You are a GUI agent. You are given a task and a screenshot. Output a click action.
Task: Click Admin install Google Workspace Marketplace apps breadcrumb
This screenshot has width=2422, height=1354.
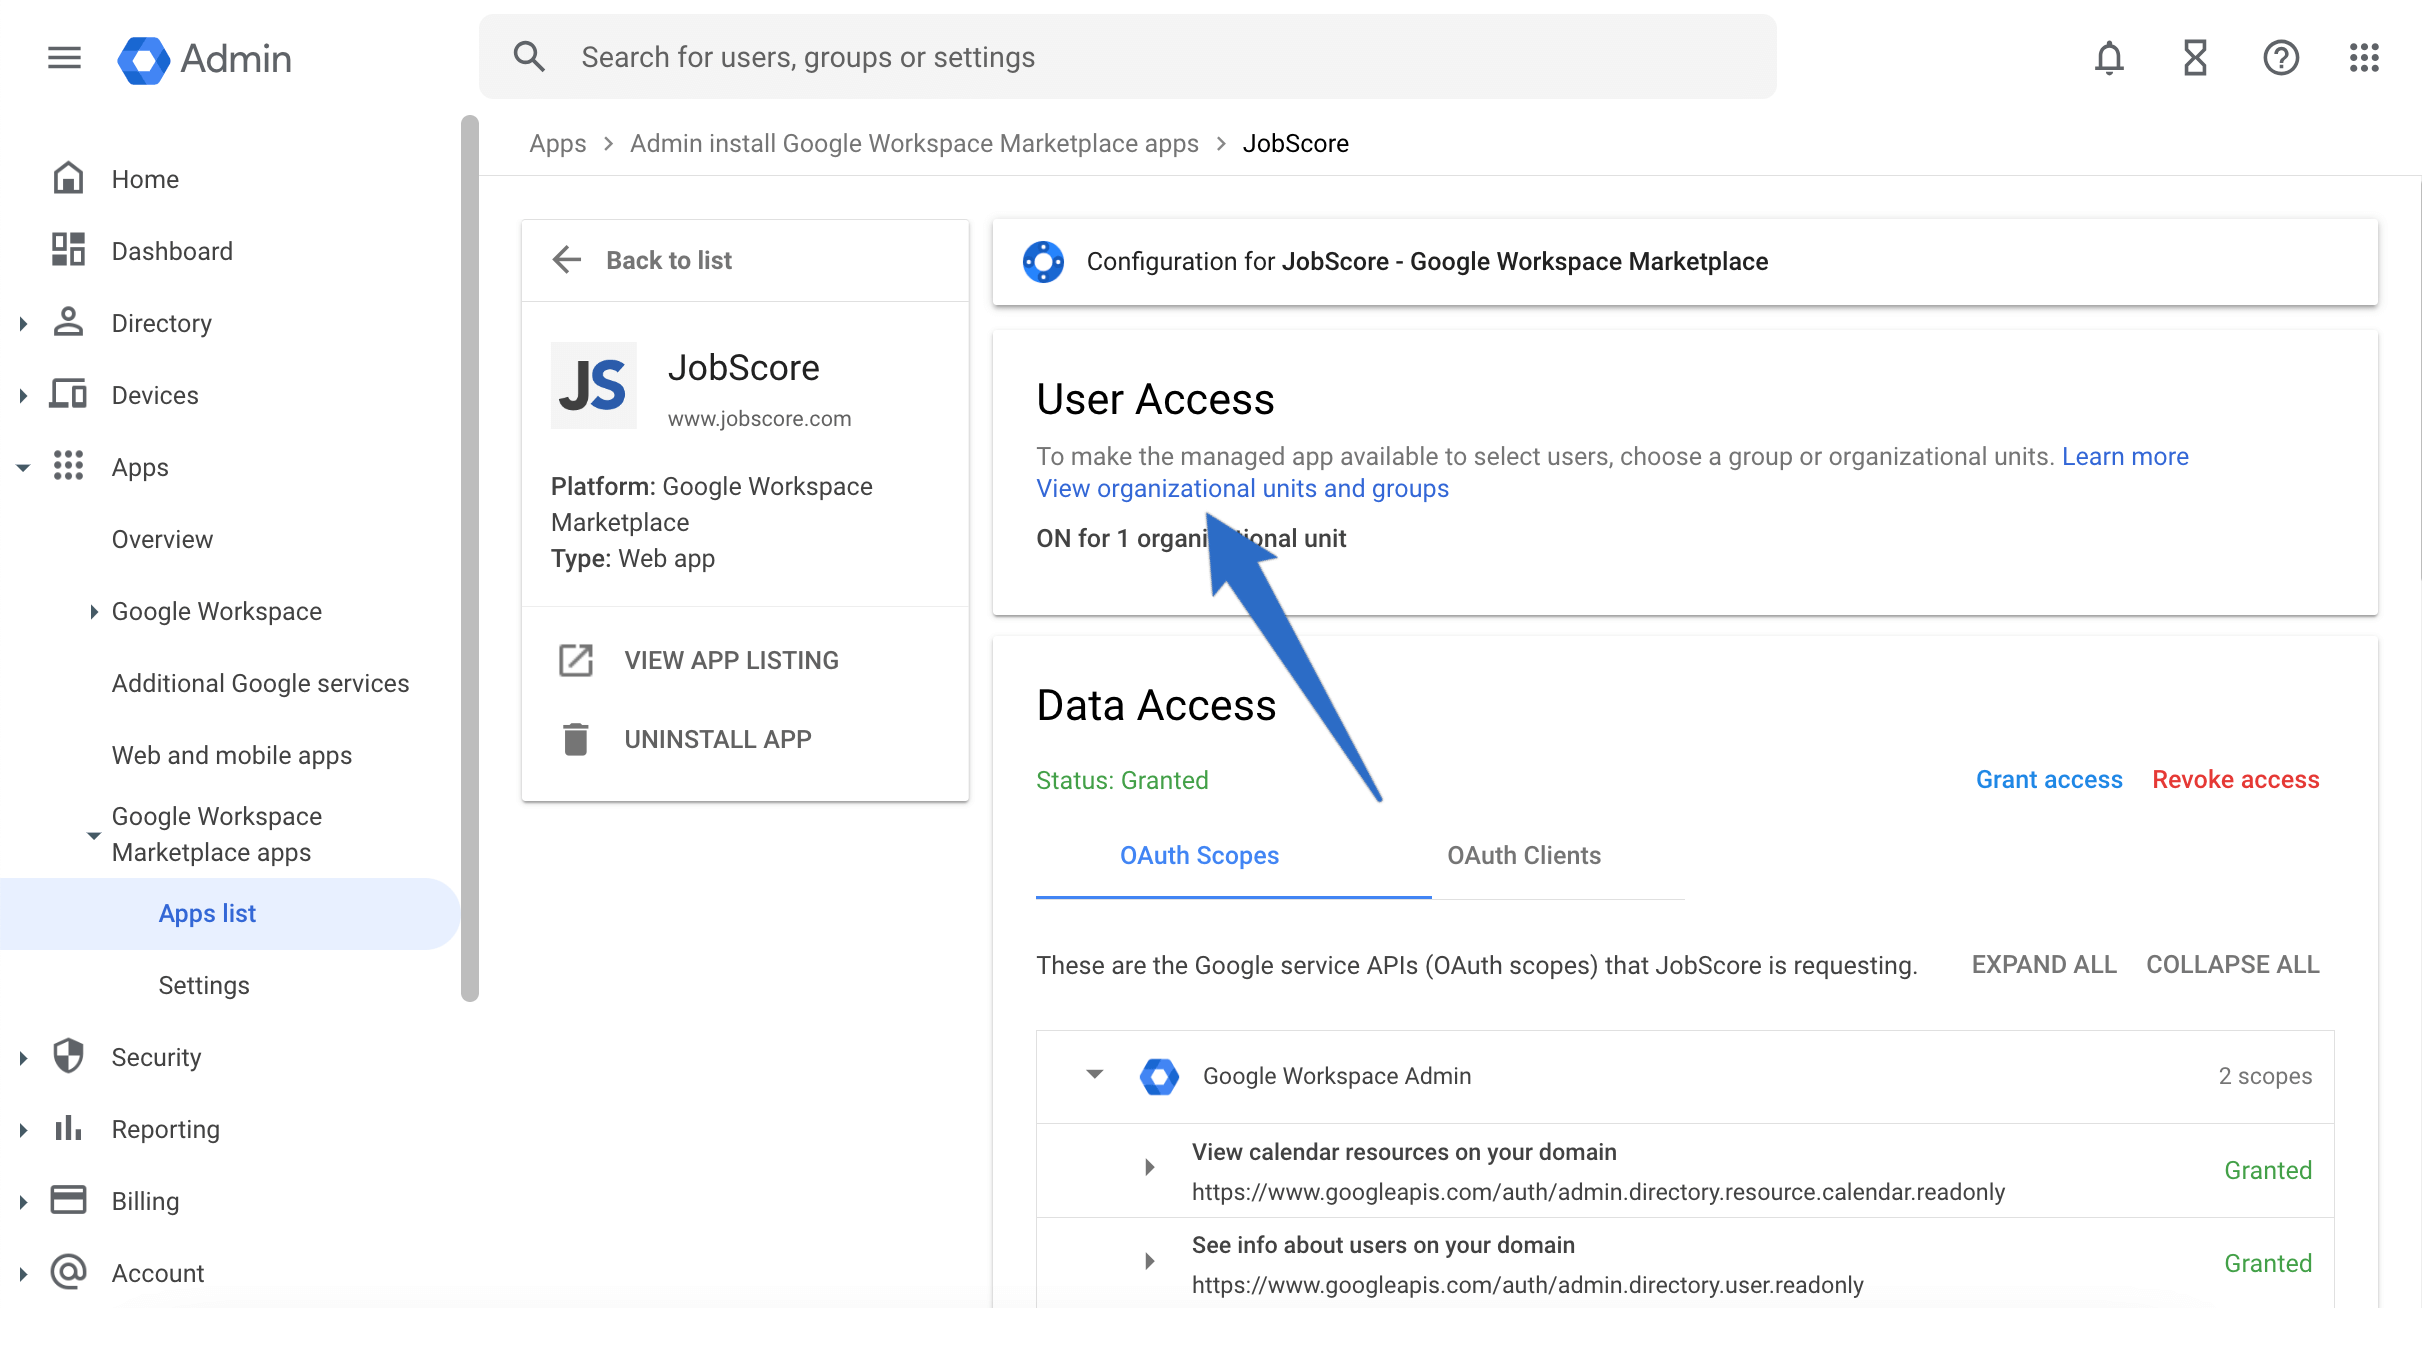[914, 143]
